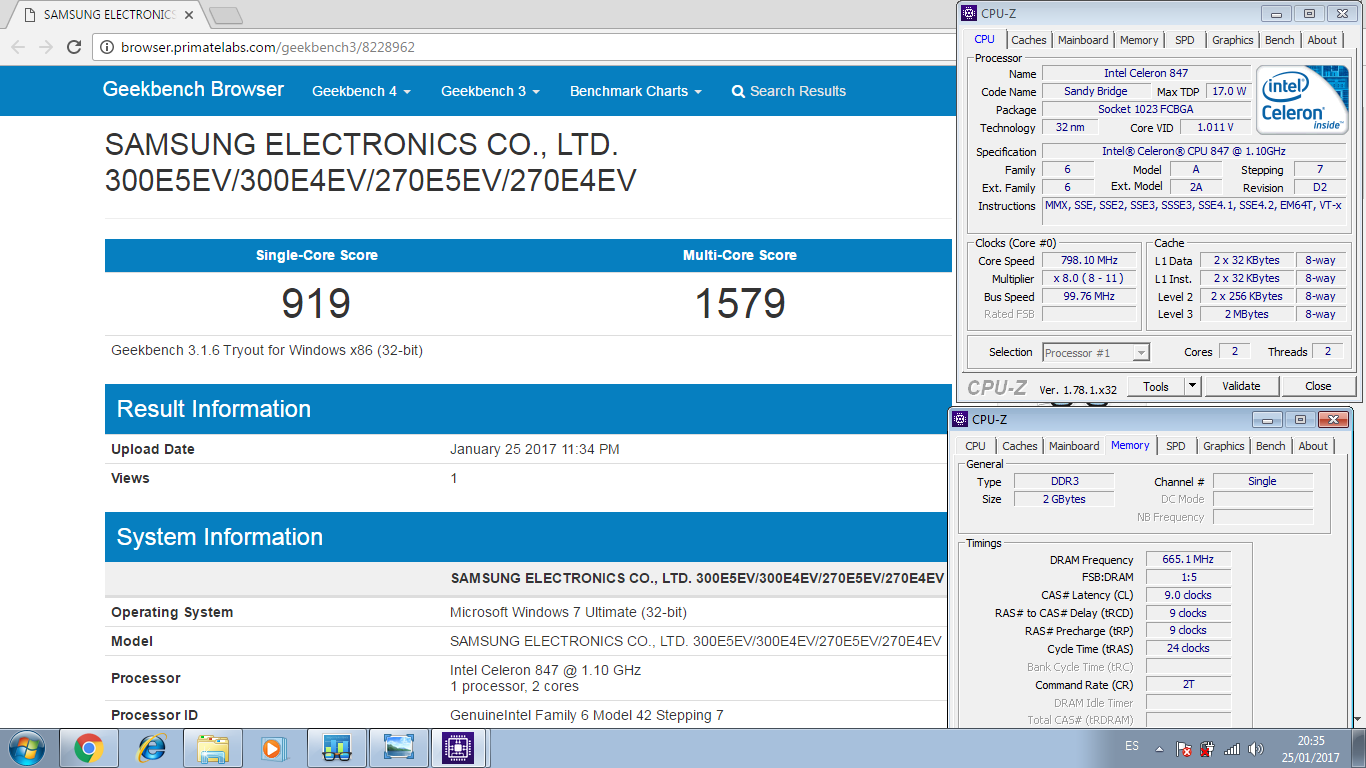Click the Single-Core Score value 919
Screen dimensions: 1366x768
coord(316,303)
